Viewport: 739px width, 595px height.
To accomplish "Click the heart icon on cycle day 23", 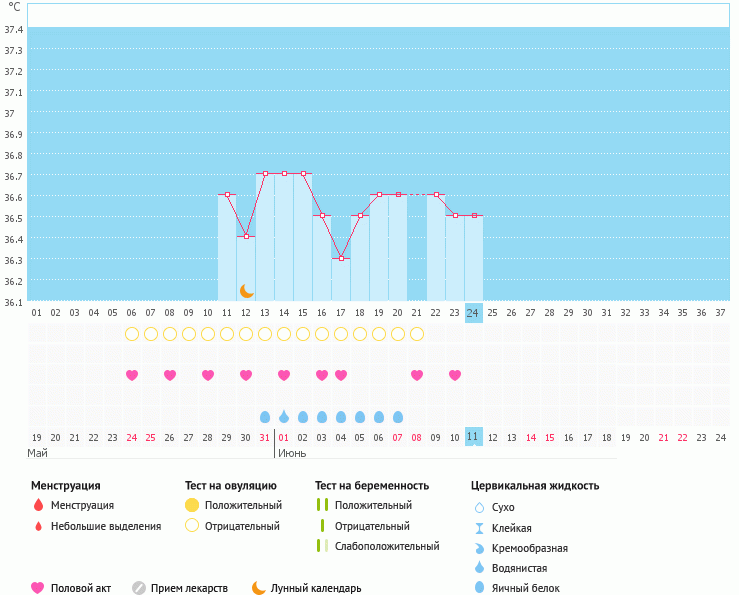I will coord(455,375).
